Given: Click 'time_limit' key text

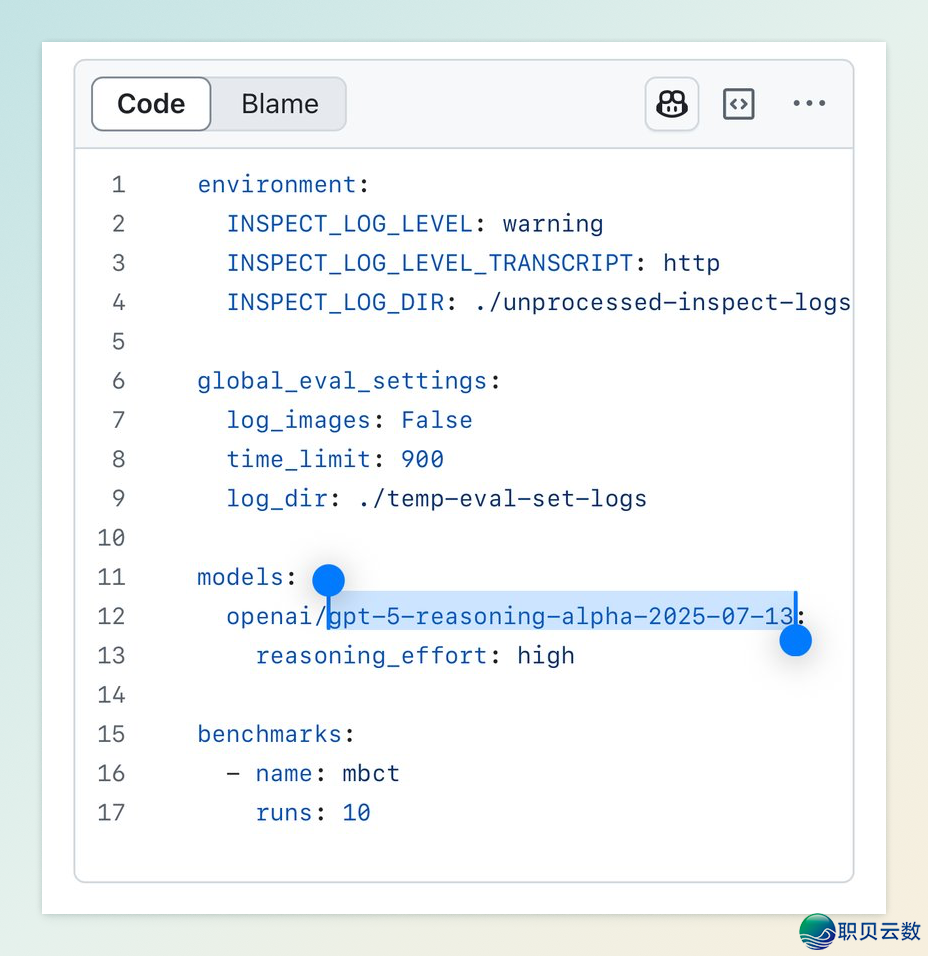Looking at the screenshot, I should tap(299, 459).
